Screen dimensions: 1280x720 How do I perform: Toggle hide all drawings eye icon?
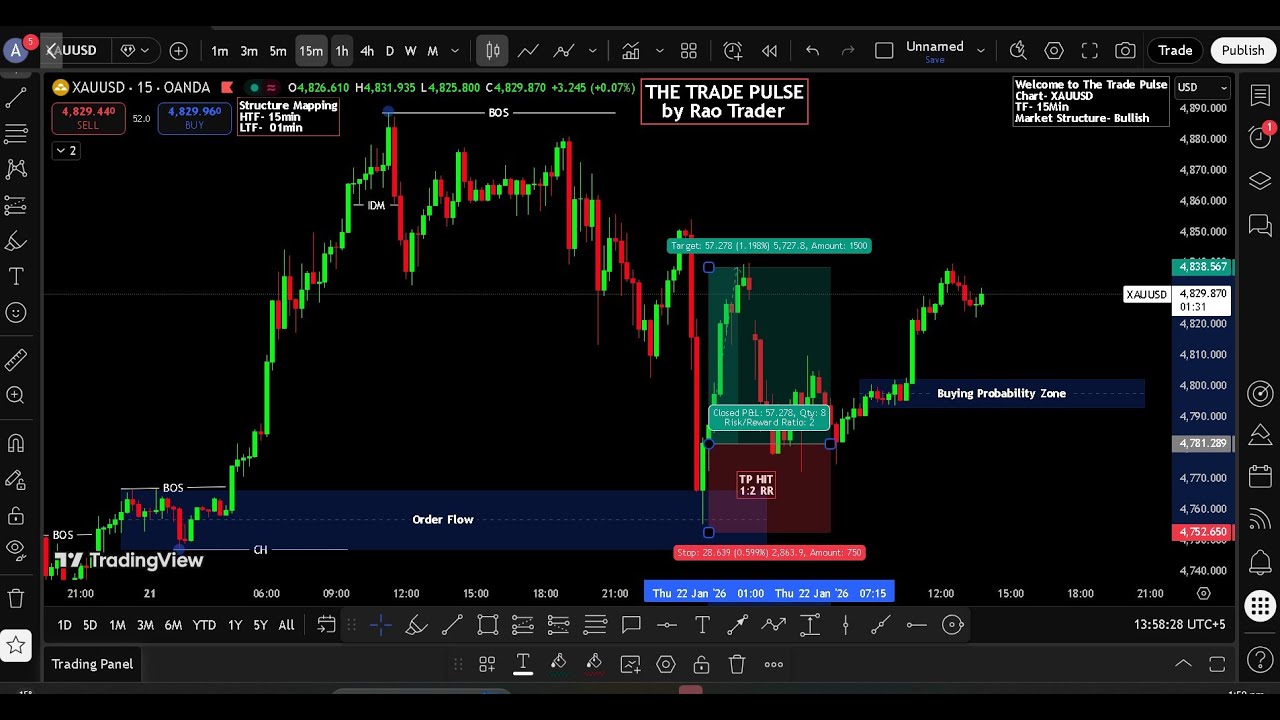click(x=16, y=548)
